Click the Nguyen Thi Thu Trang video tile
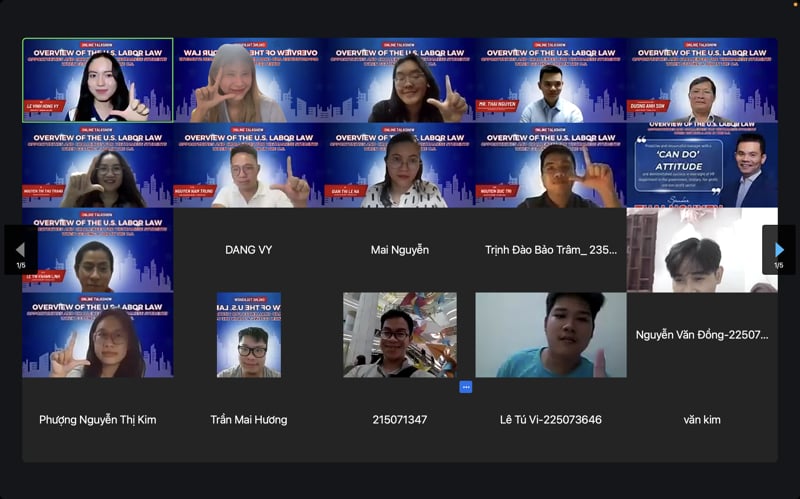This screenshot has height=499, width=800. click(x=98, y=165)
